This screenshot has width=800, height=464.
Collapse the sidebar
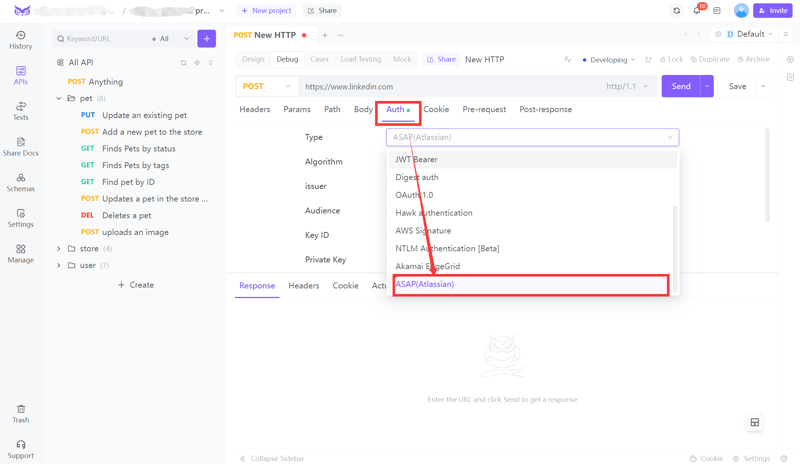(x=272, y=458)
